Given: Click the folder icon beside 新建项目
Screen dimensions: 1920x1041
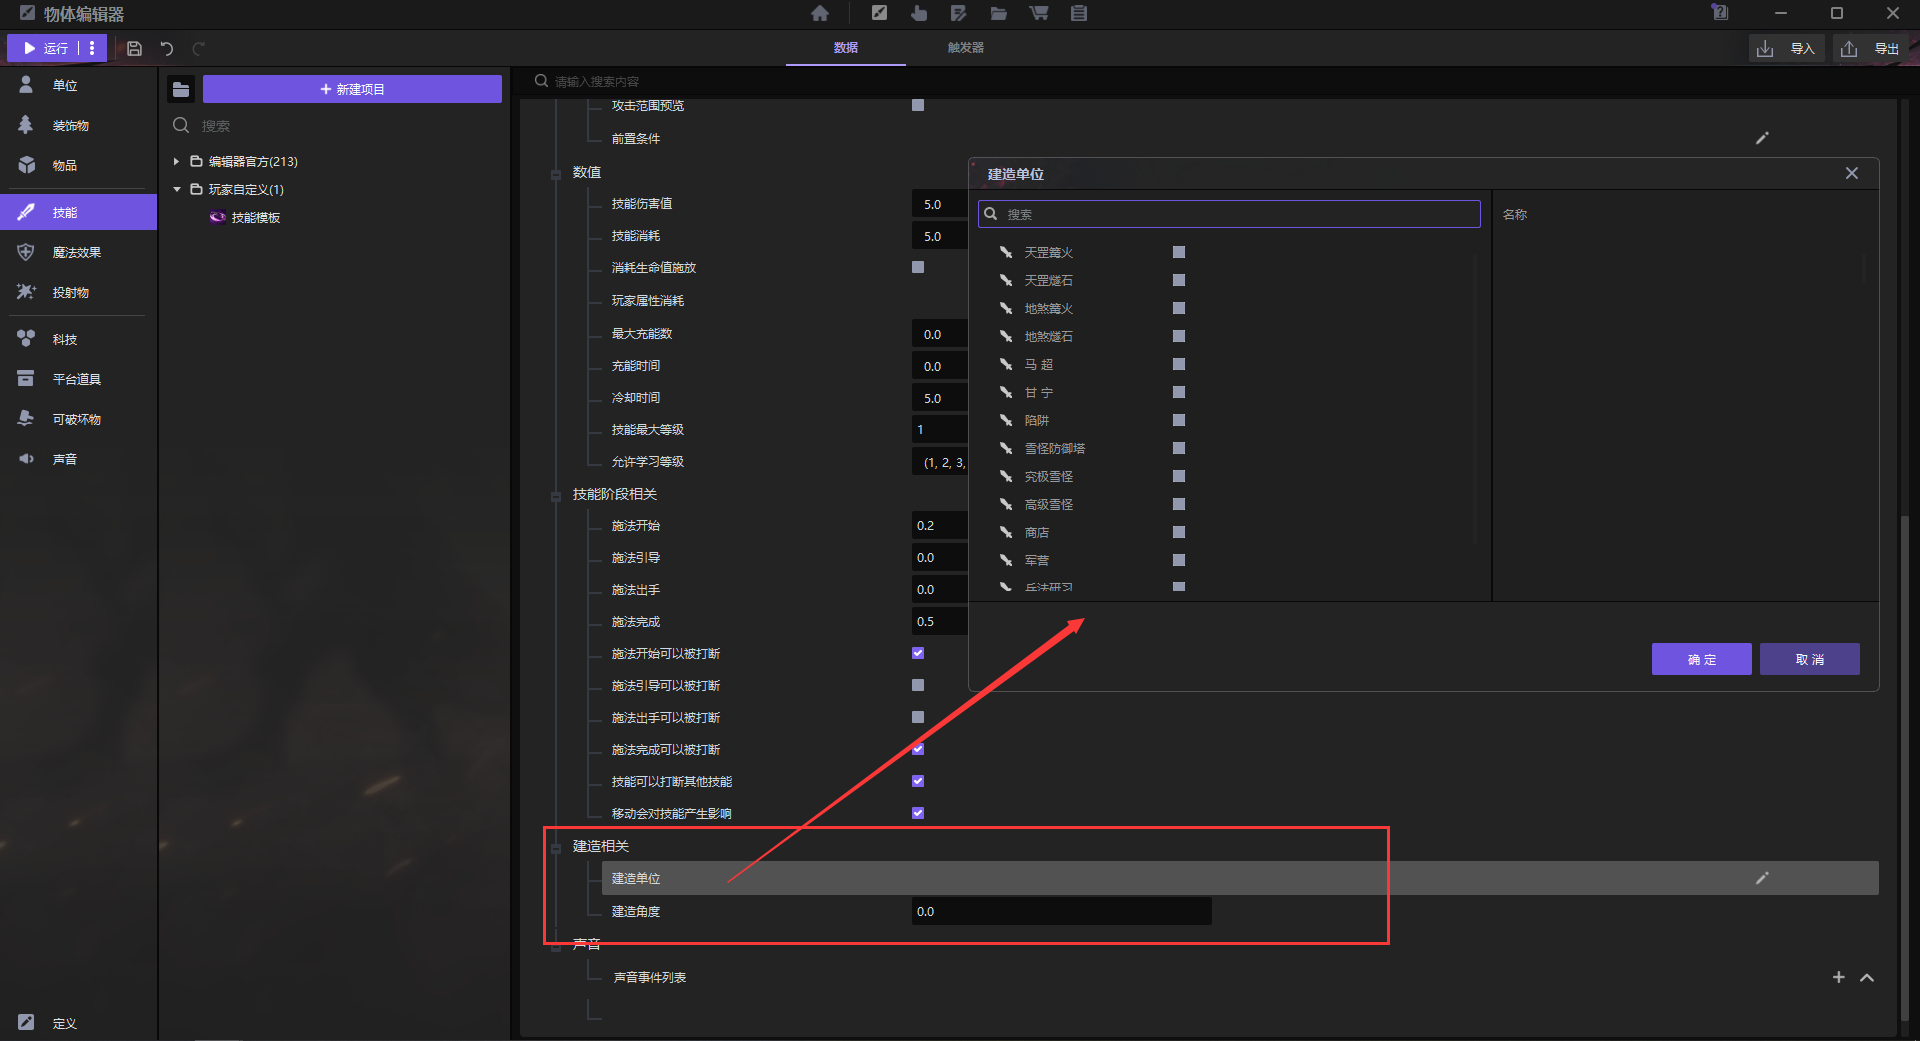Looking at the screenshot, I should pyautogui.click(x=181, y=90).
